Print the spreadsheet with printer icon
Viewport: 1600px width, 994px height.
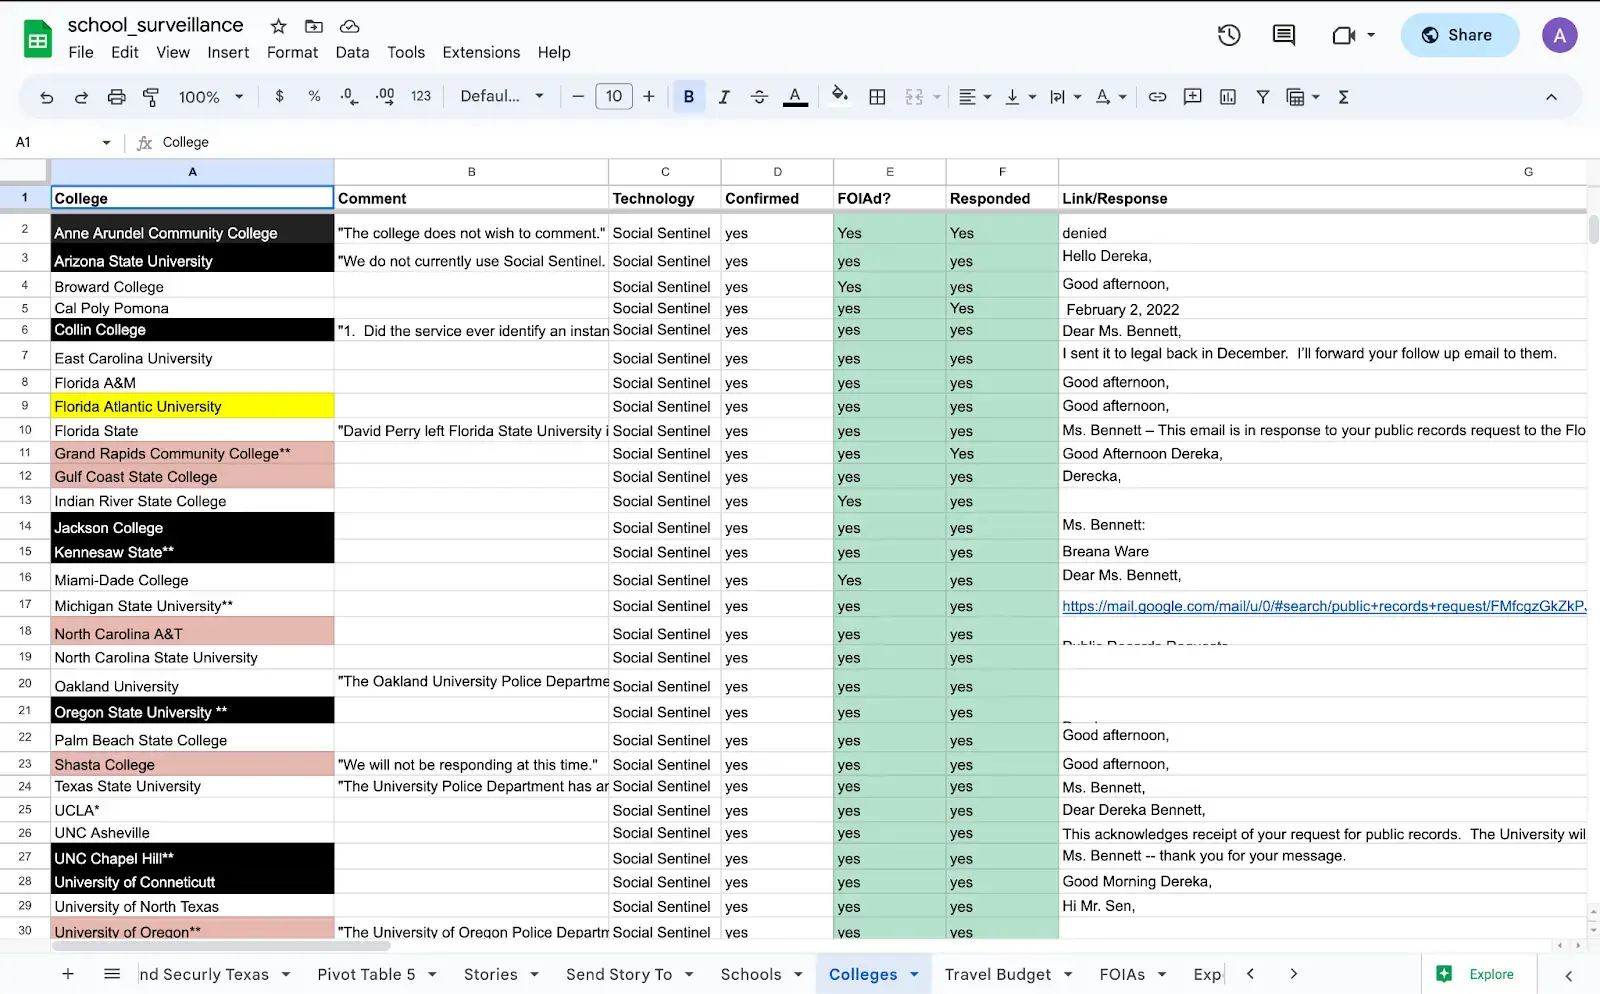point(116,97)
